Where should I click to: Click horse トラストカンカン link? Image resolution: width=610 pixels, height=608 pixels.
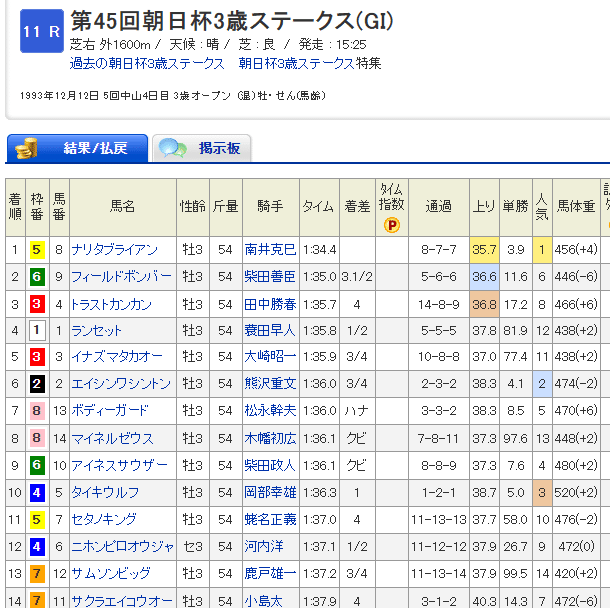coord(111,303)
